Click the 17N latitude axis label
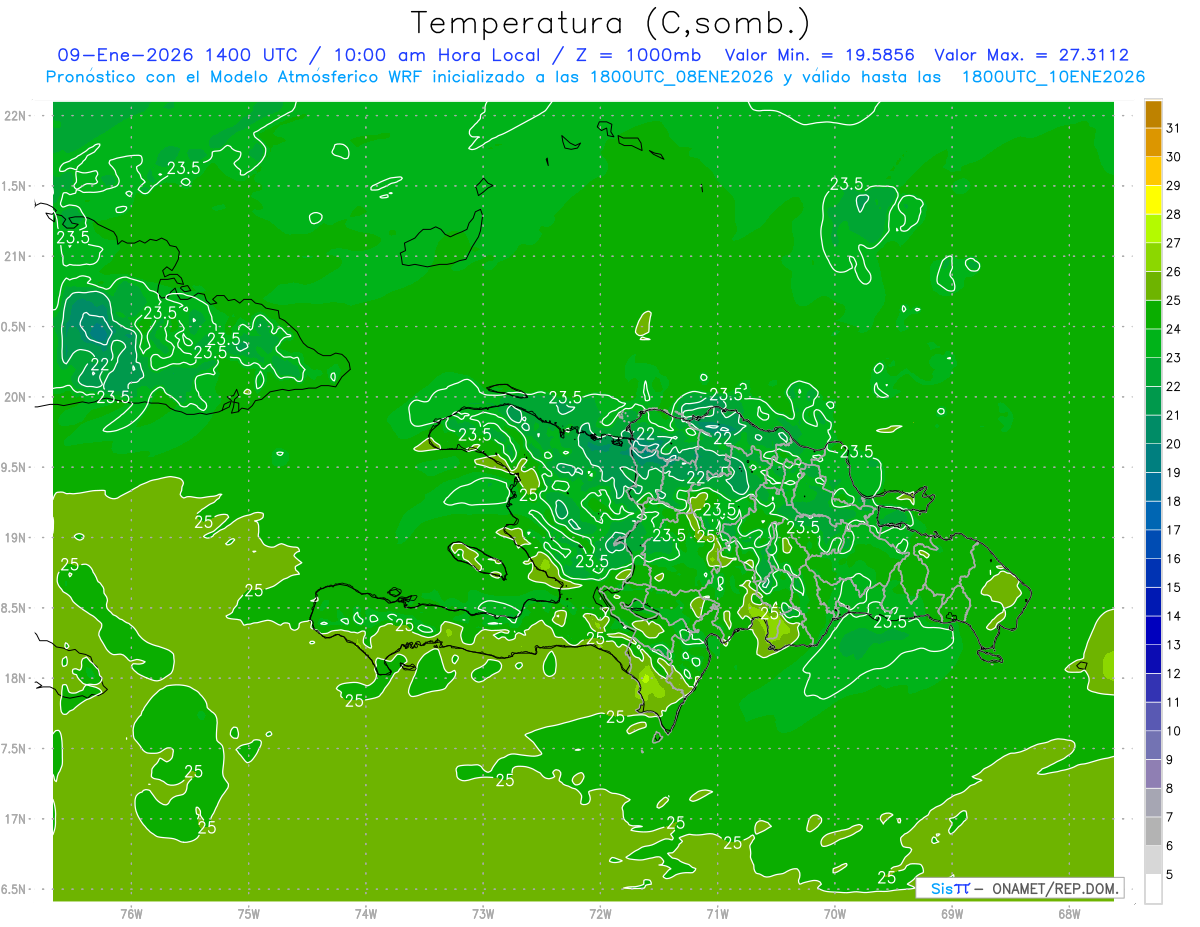This screenshot has width=1200, height=927. [x=14, y=819]
